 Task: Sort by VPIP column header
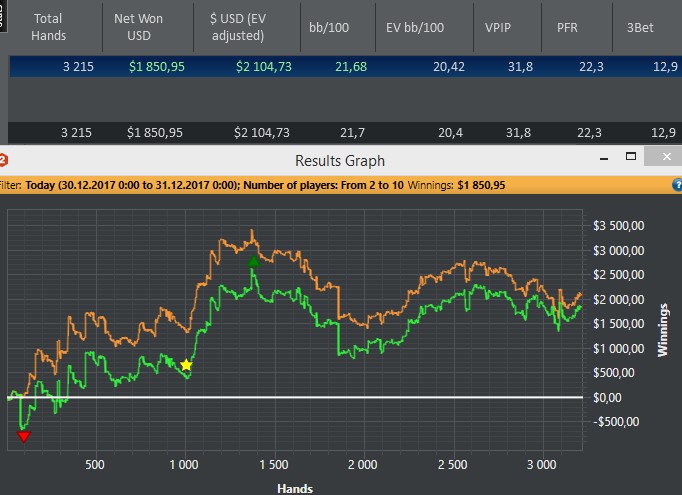pos(498,27)
